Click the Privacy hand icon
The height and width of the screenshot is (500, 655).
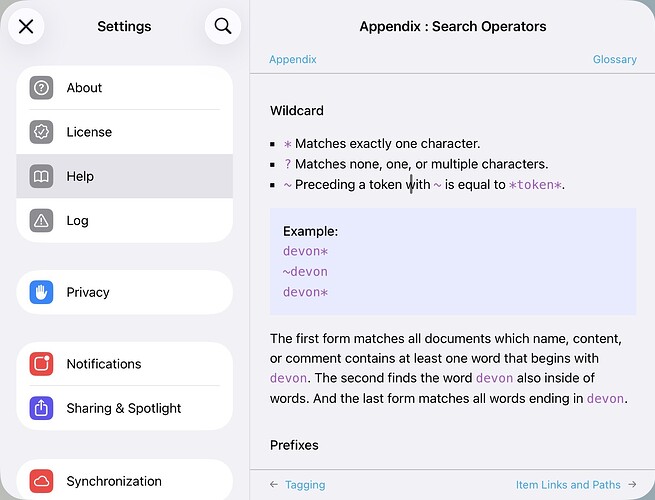click(x=41, y=292)
